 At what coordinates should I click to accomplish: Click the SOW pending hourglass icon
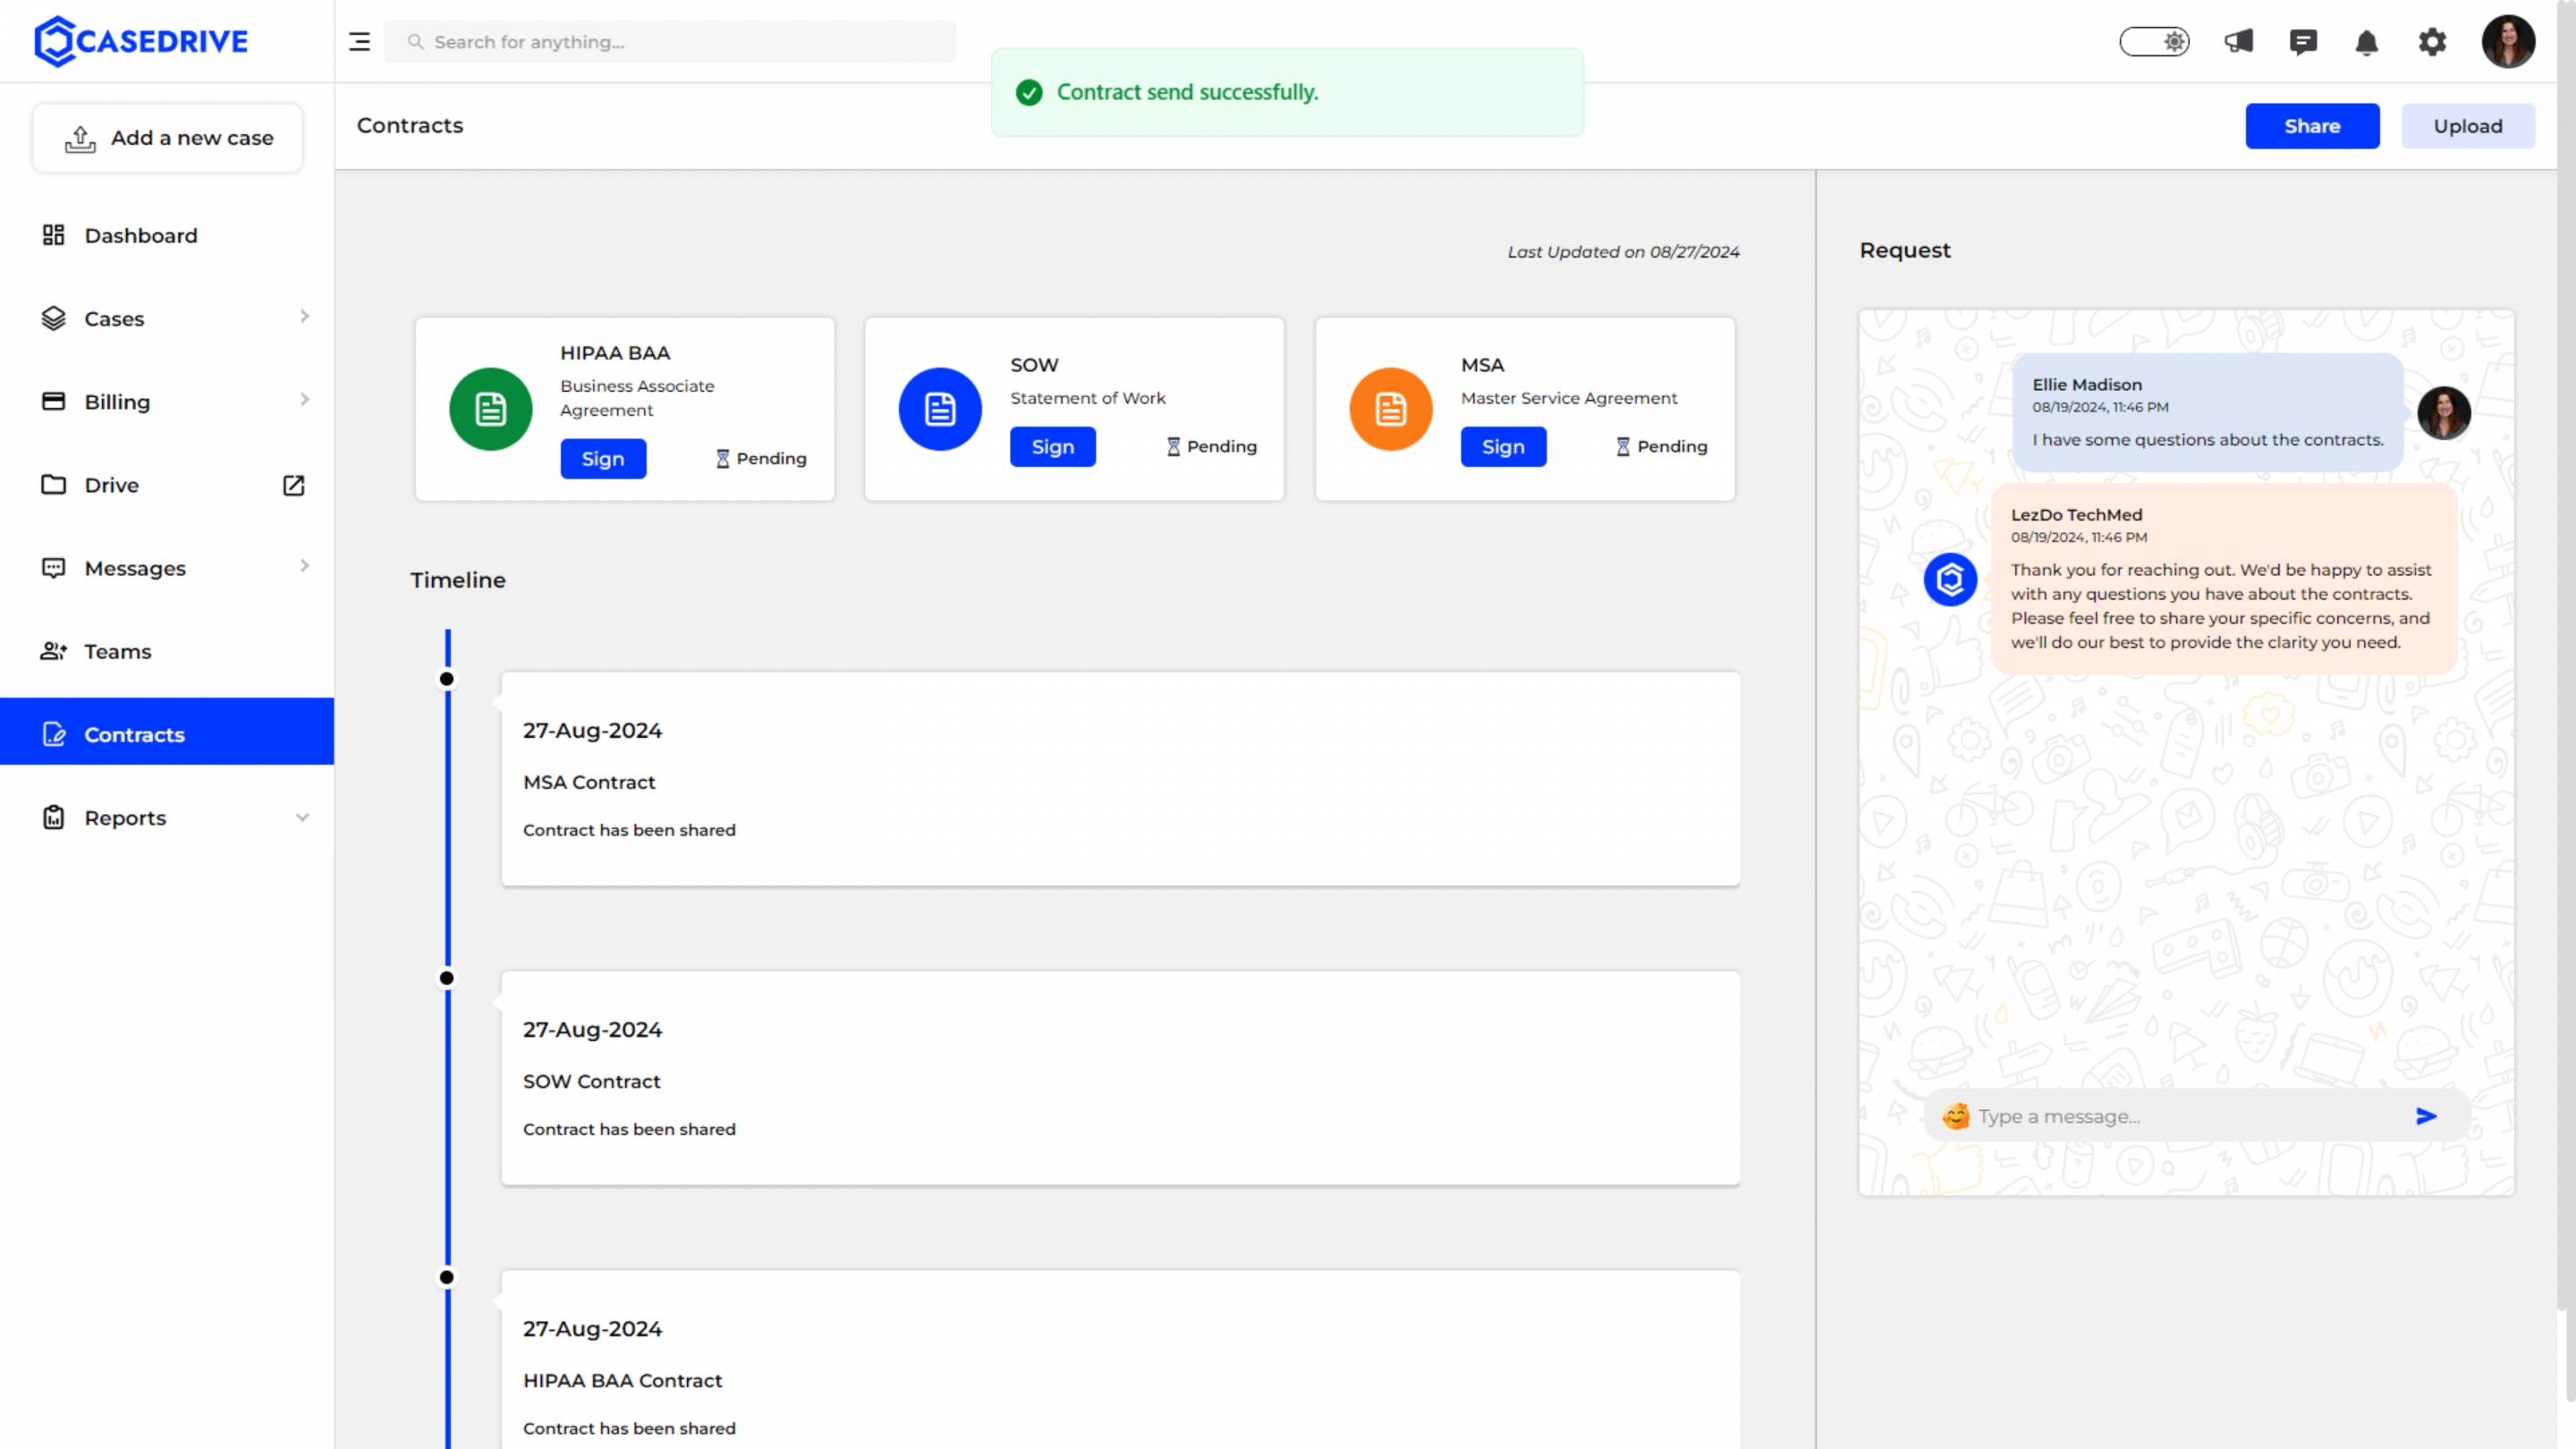pyautogui.click(x=1173, y=447)
